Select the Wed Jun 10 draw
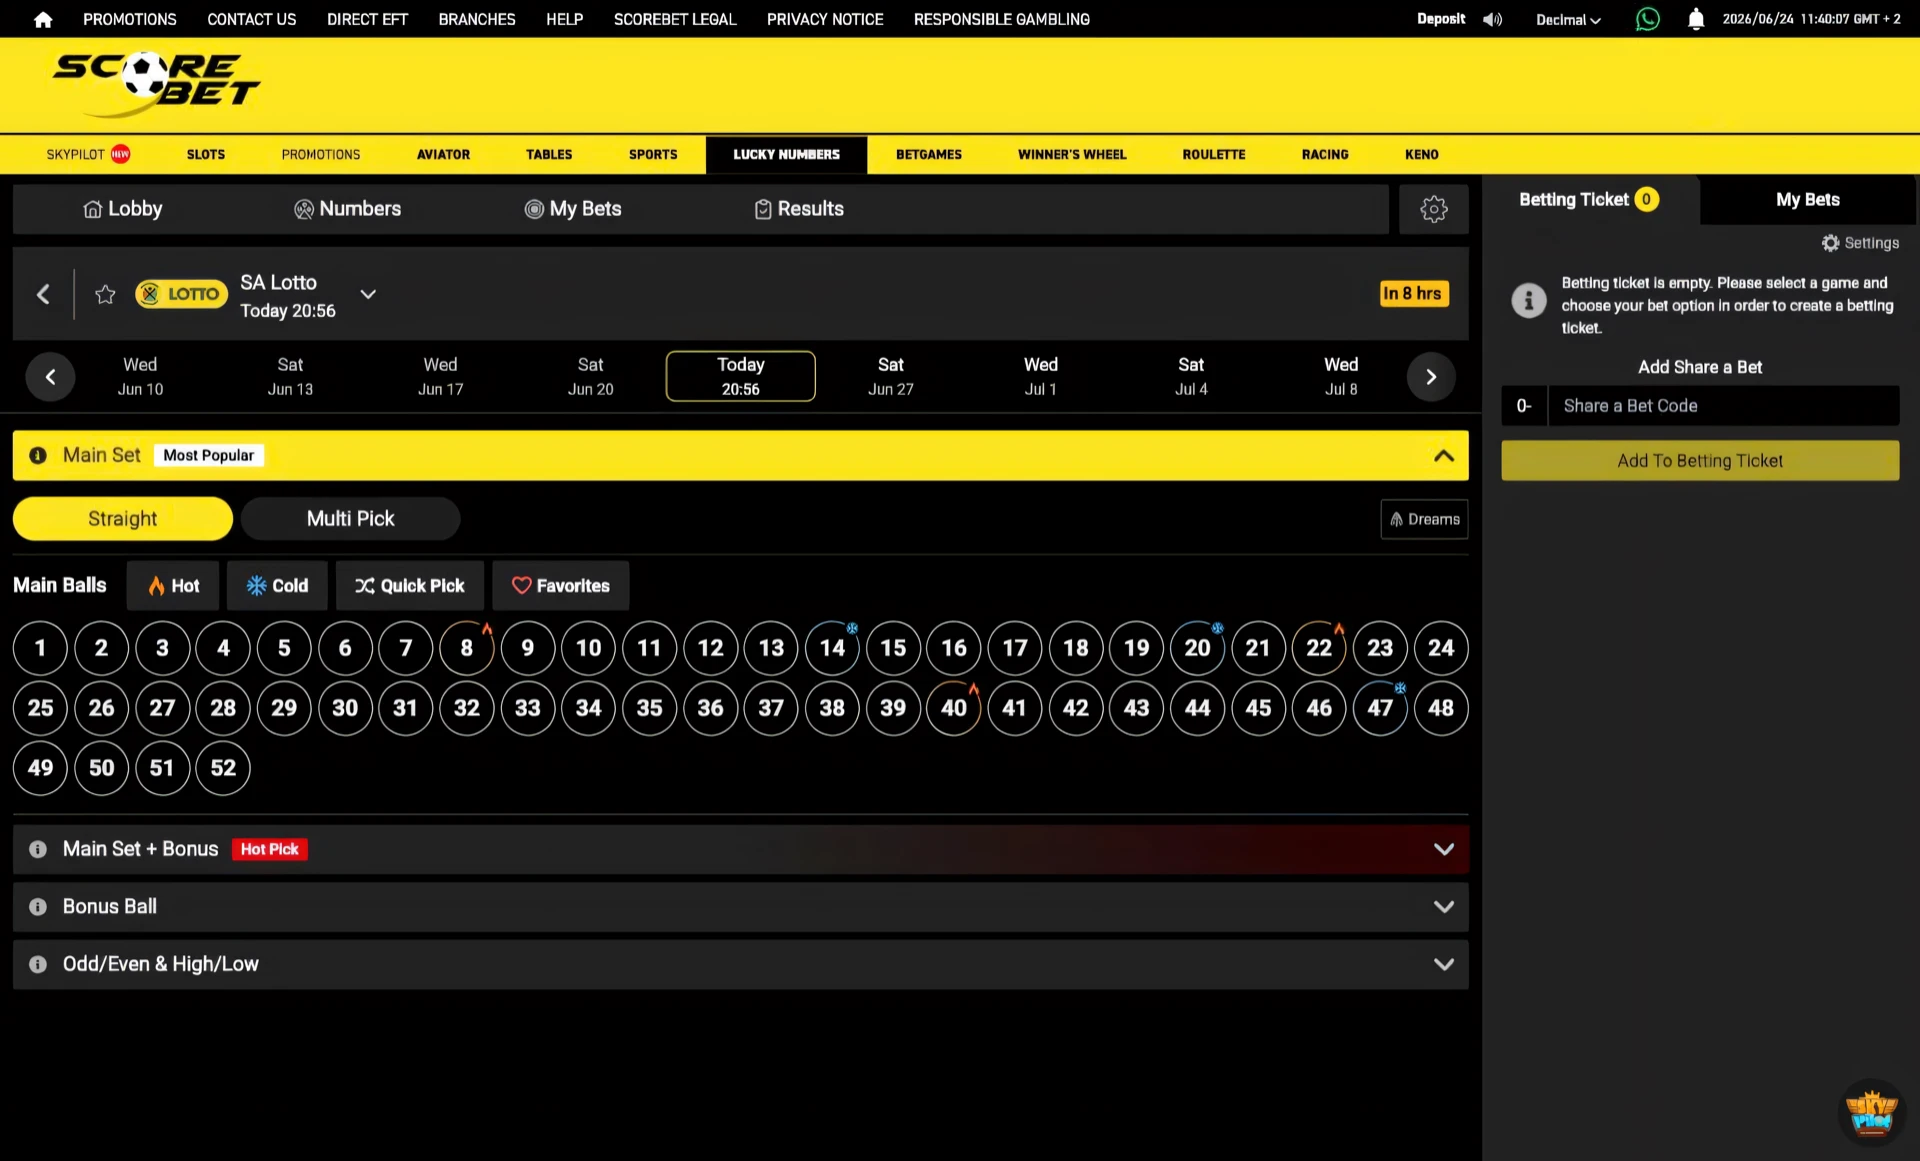Viewport: 1920px width, 1161px height. pyautogui.click(x=140, y=377)
